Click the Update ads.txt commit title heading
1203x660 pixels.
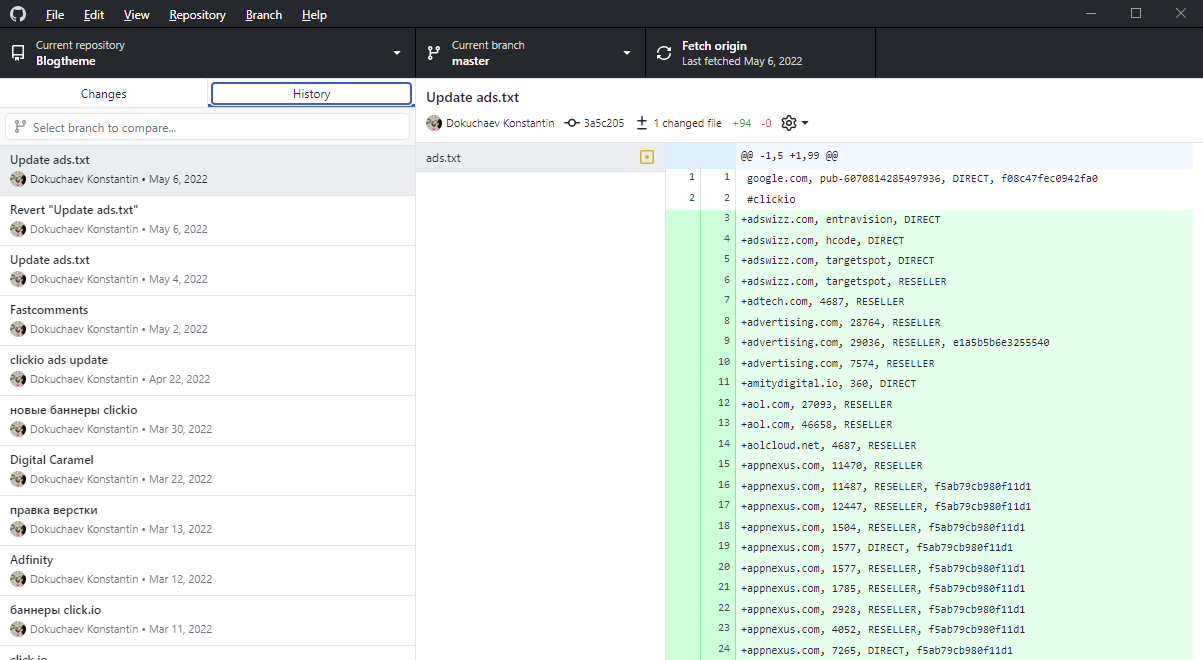coord(472,97)
